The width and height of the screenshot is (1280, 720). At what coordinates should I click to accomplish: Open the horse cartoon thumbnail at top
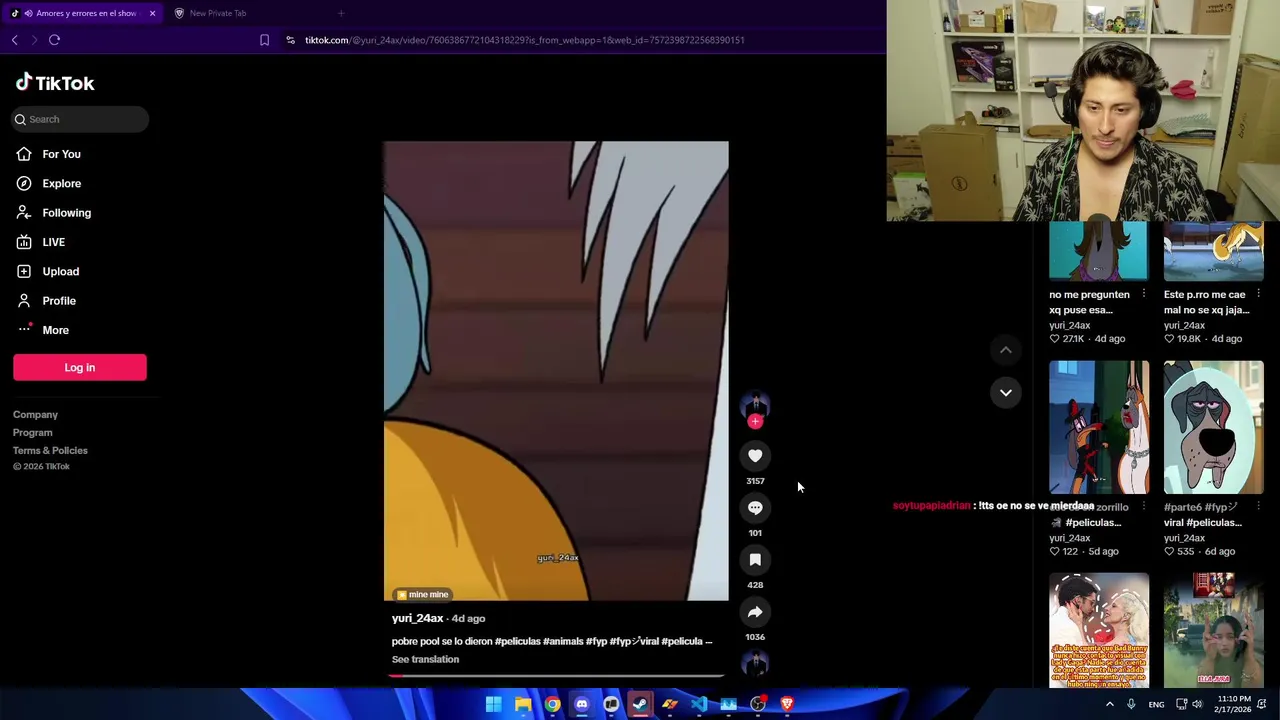(1099, 251)
